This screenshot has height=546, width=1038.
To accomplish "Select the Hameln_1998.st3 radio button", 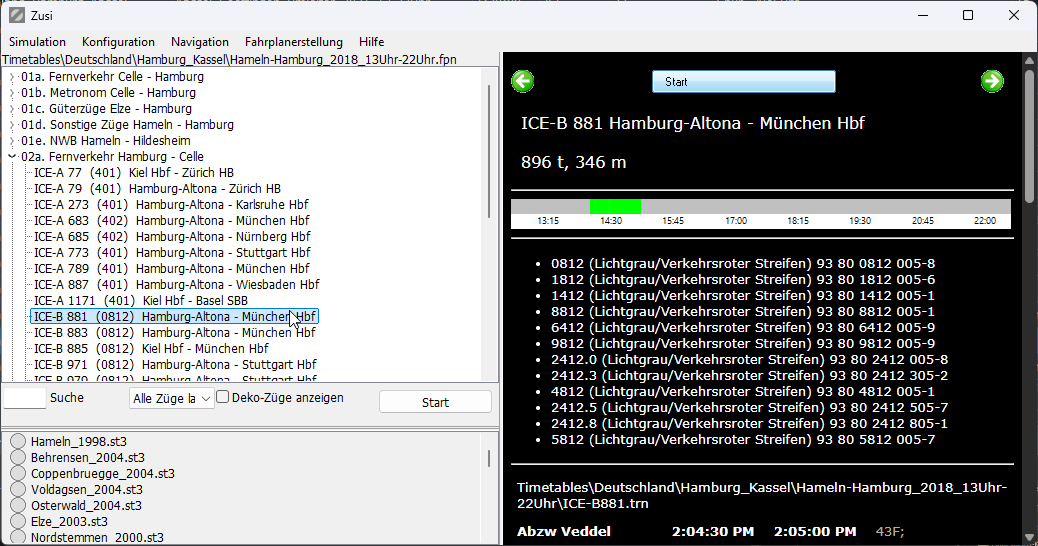I will [18, 441].
